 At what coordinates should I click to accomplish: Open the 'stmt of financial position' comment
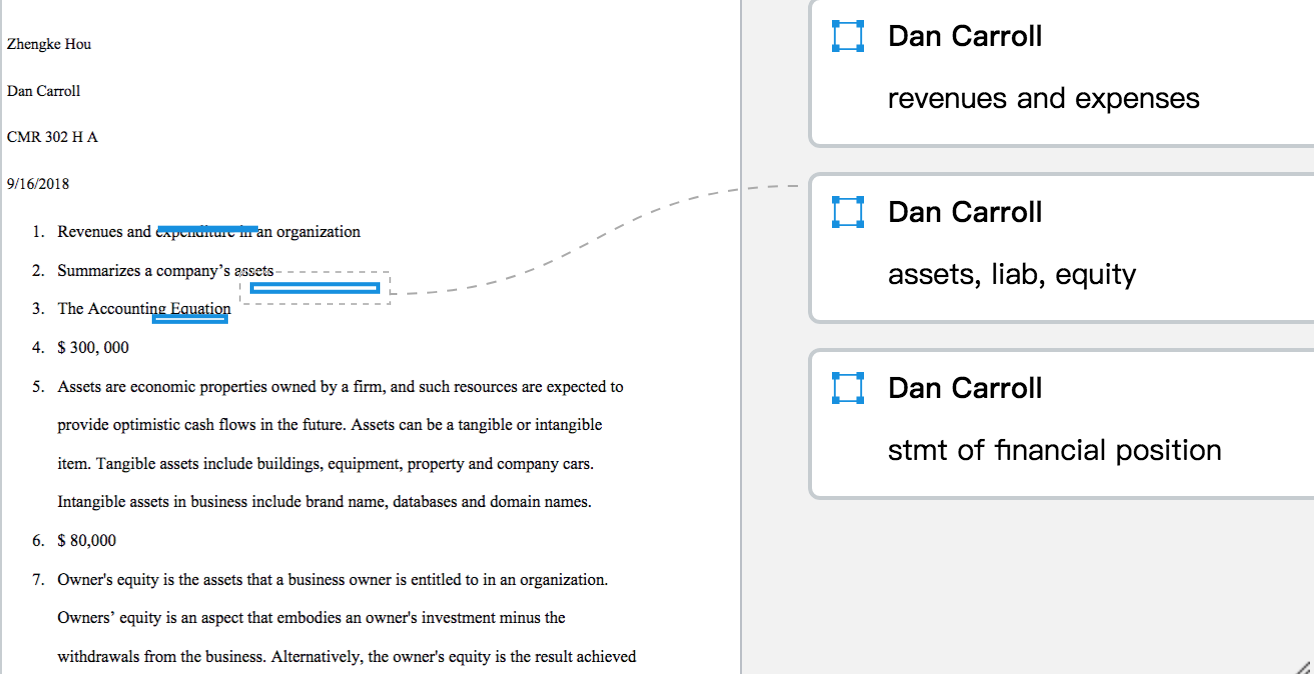[1062, 424]
